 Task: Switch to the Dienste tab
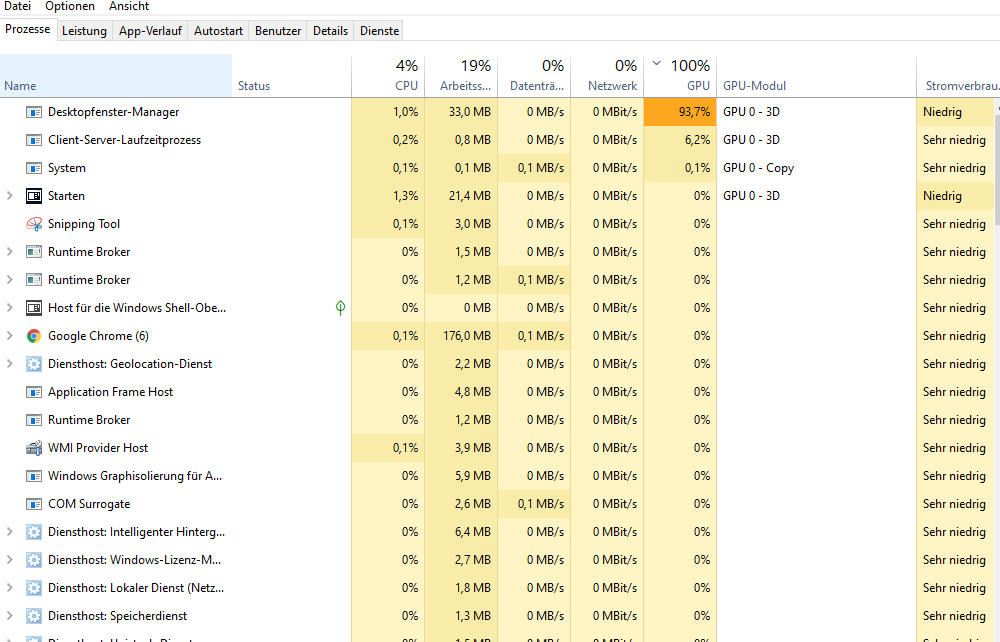[378, 30]
